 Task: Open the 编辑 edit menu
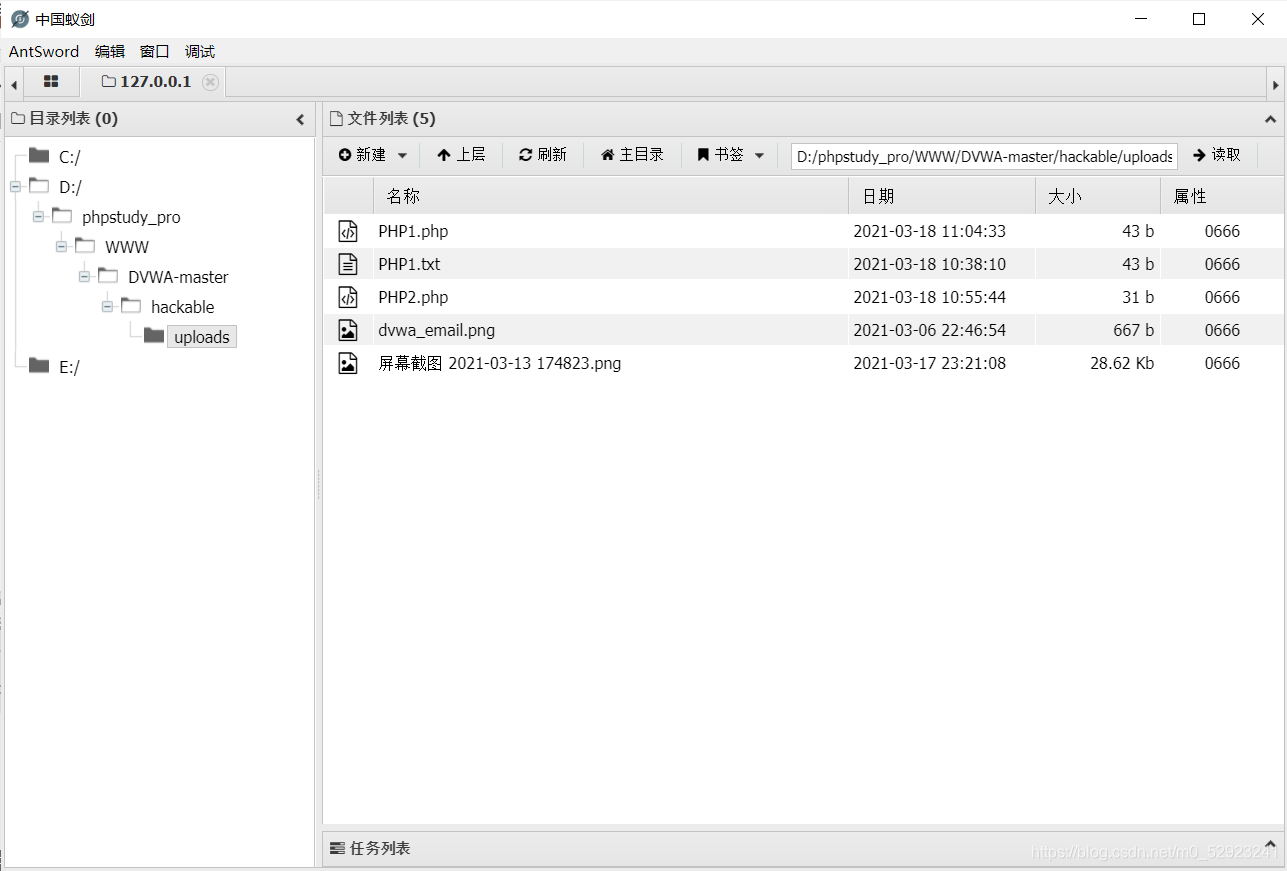[110, 52]
